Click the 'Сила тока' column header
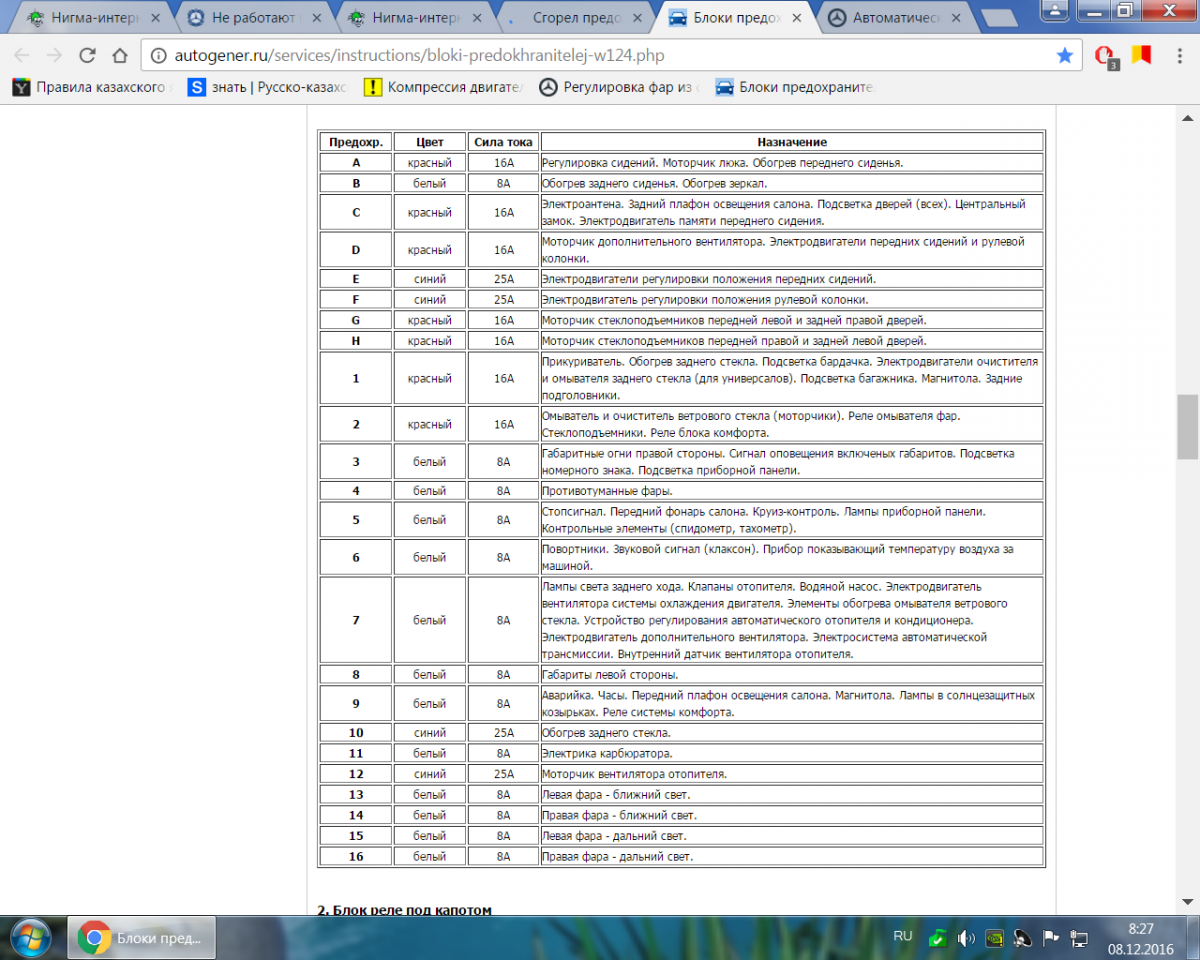 click(x=503, y=142)
